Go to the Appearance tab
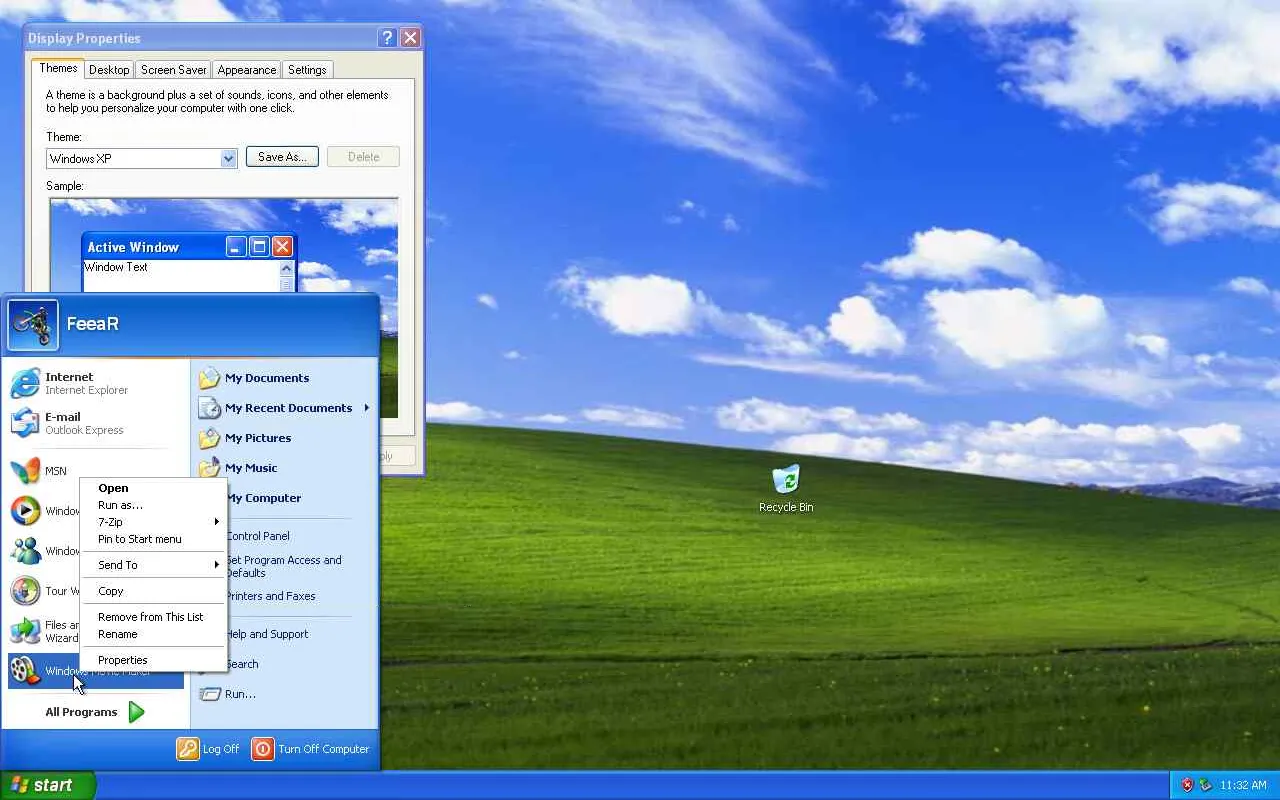 [247, 70]
